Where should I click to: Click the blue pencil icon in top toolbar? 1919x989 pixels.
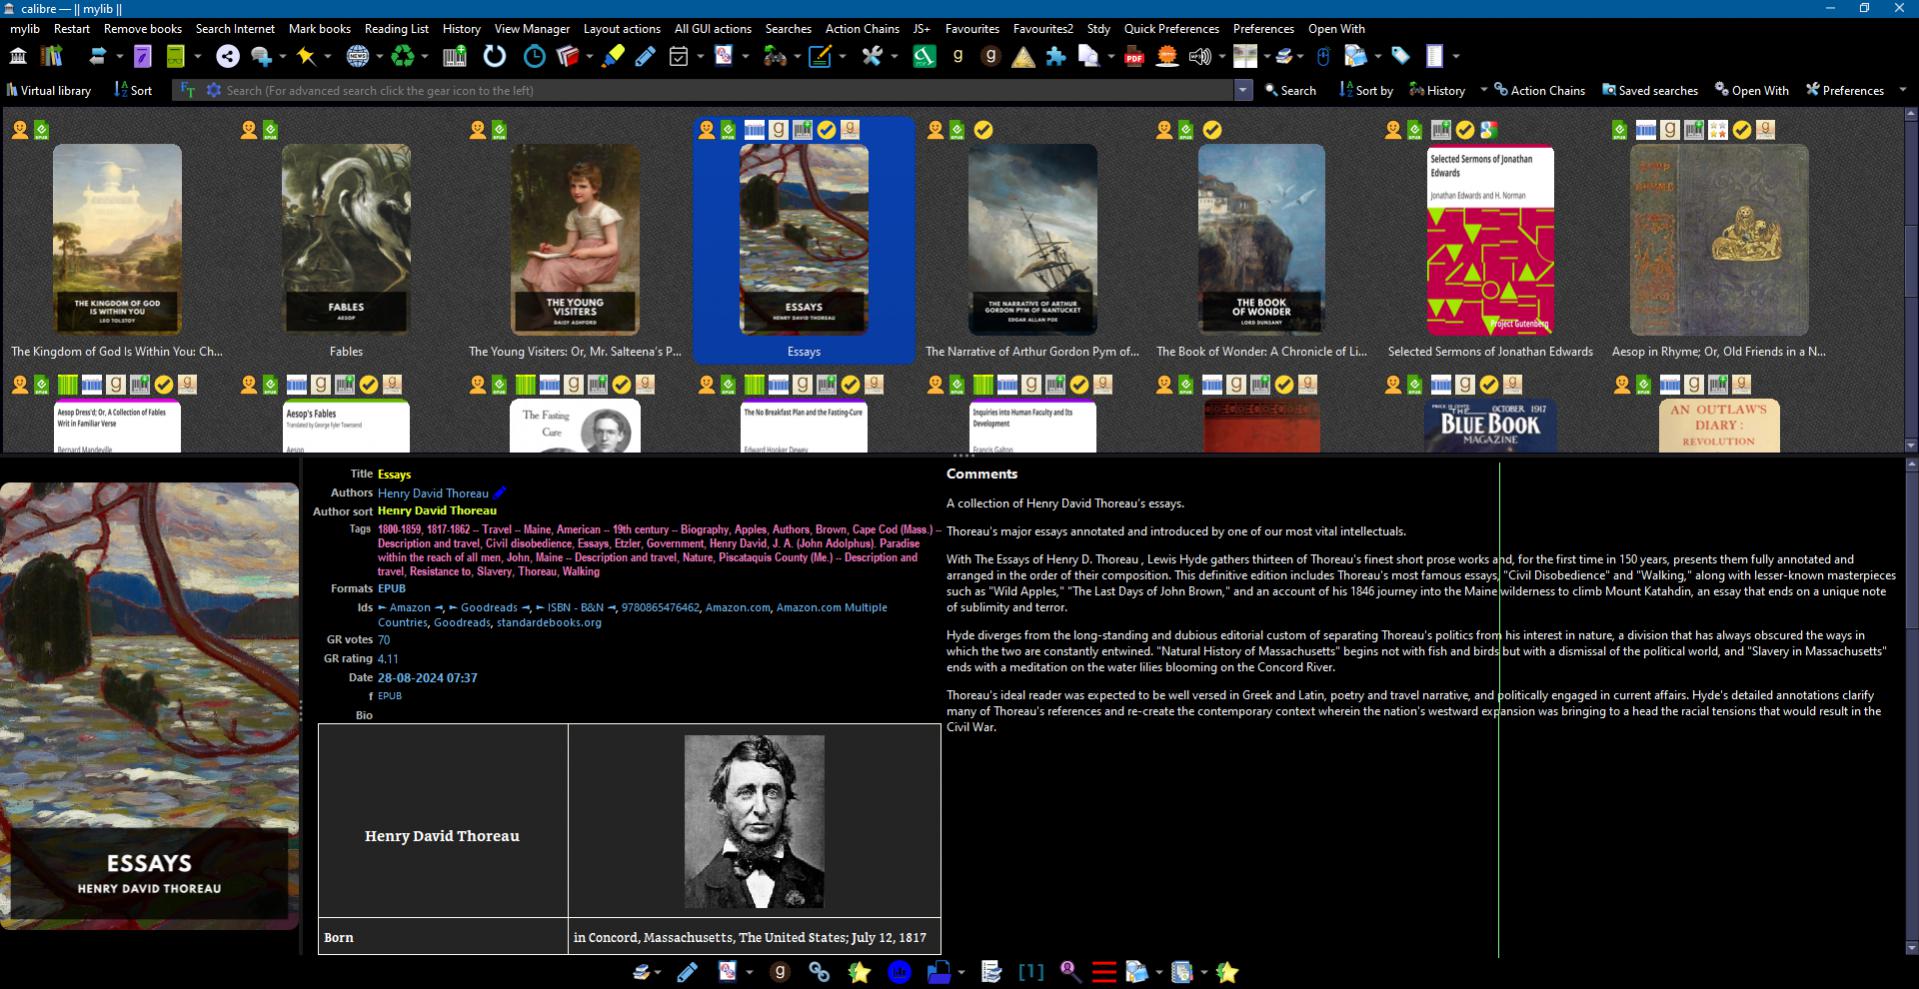point(645,57)
